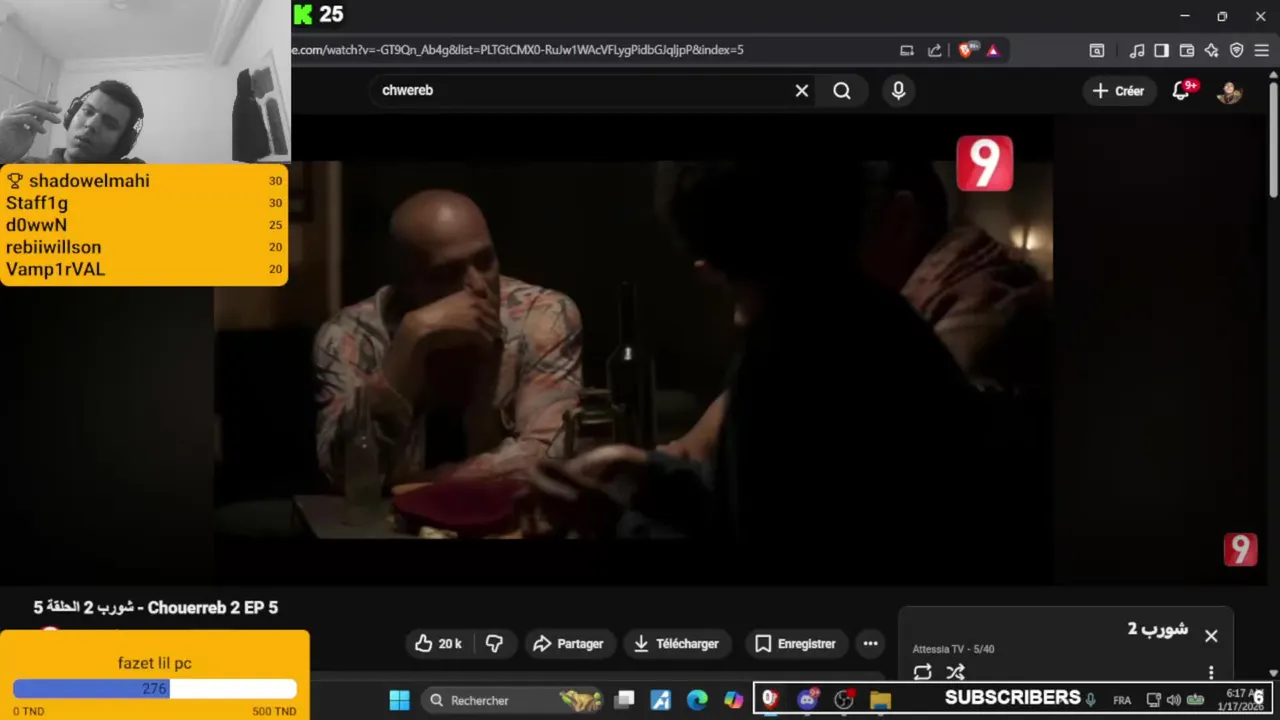The height and width of the screenshot is (720, 1280).
Task: Open the taskbar clock and date
Action: click(1240, 700)
